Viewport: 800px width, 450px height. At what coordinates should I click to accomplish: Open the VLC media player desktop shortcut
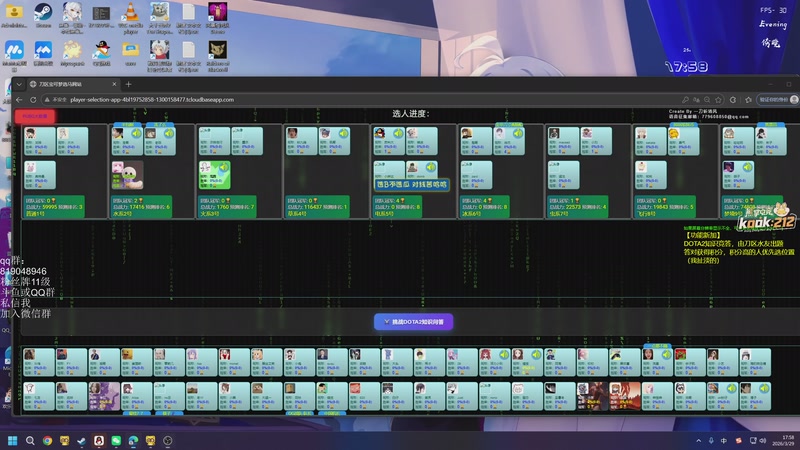tap(131, 17)
